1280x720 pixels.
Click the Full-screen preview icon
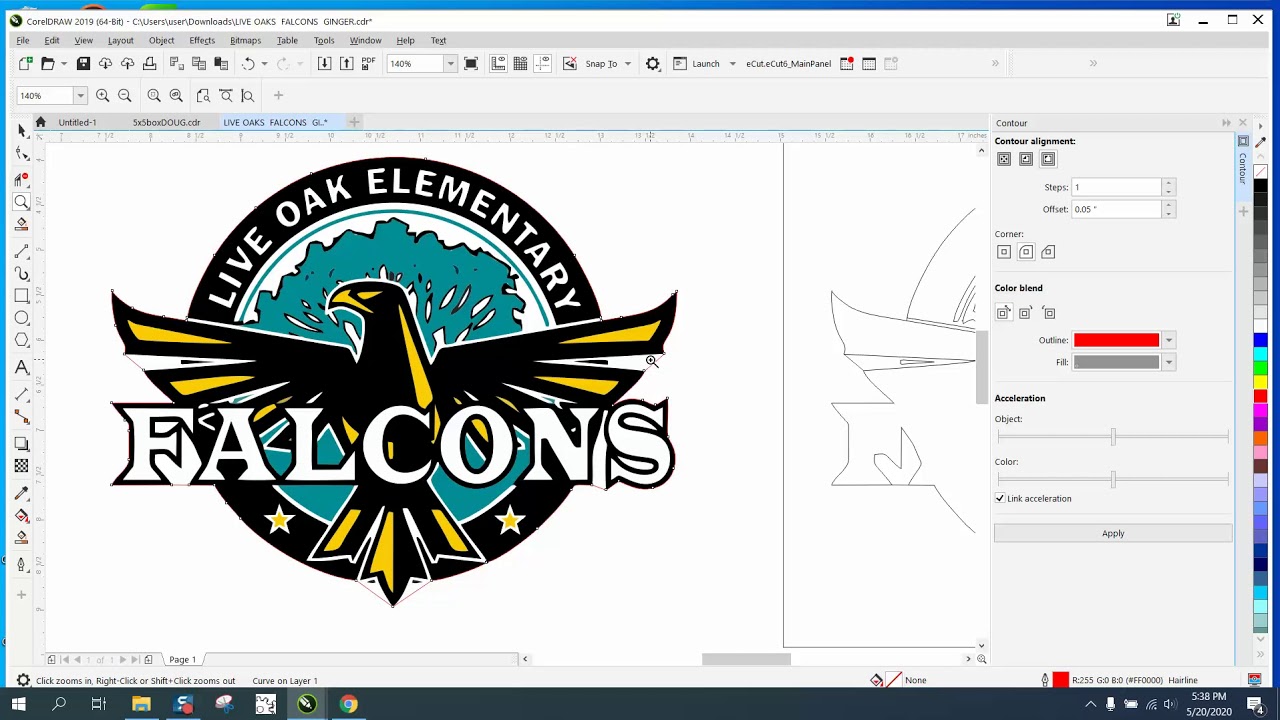(471, 64)
